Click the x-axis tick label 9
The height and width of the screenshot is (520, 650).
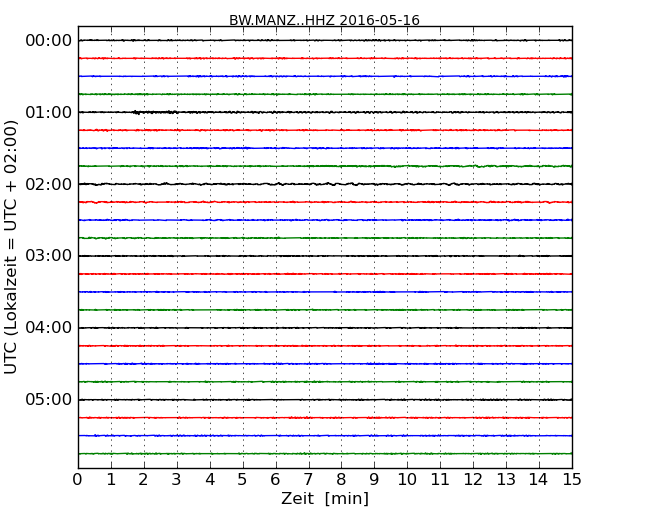(374, 480)
